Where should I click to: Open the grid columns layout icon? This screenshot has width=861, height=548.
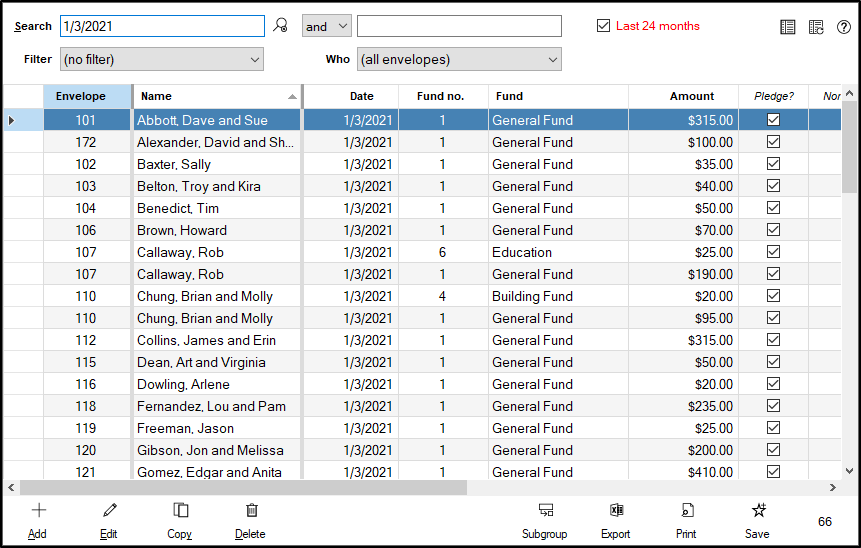(x=788, y=27)
